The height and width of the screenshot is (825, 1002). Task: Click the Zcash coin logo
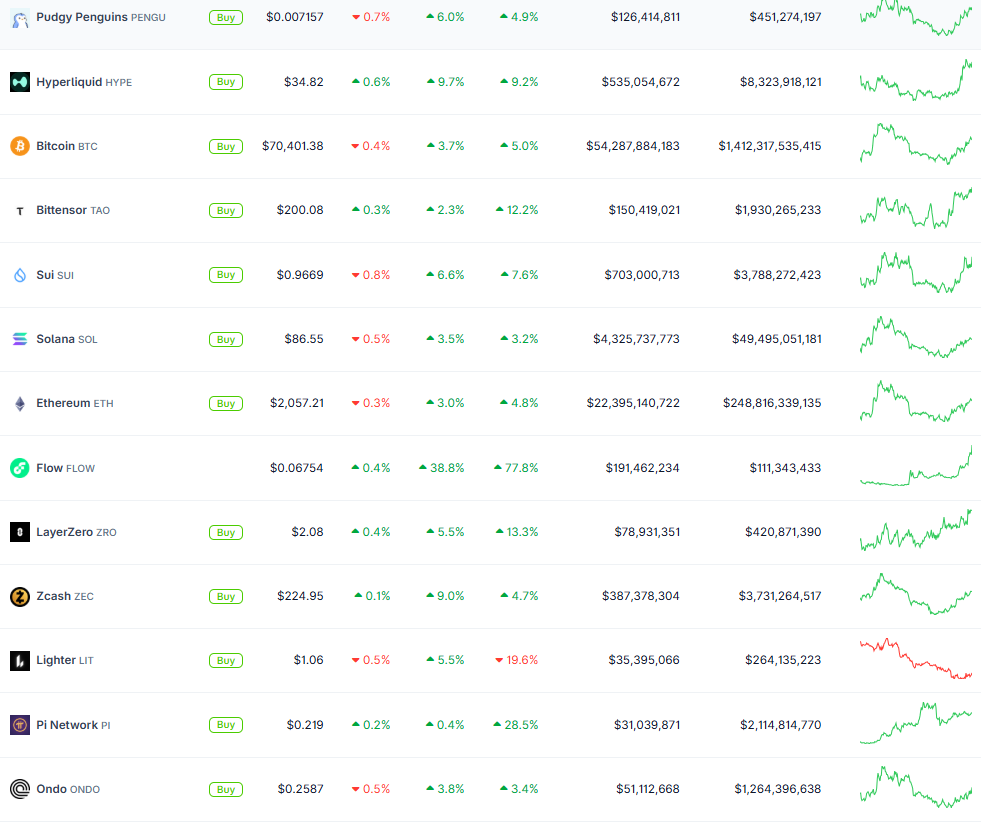[x=20, y=596]
